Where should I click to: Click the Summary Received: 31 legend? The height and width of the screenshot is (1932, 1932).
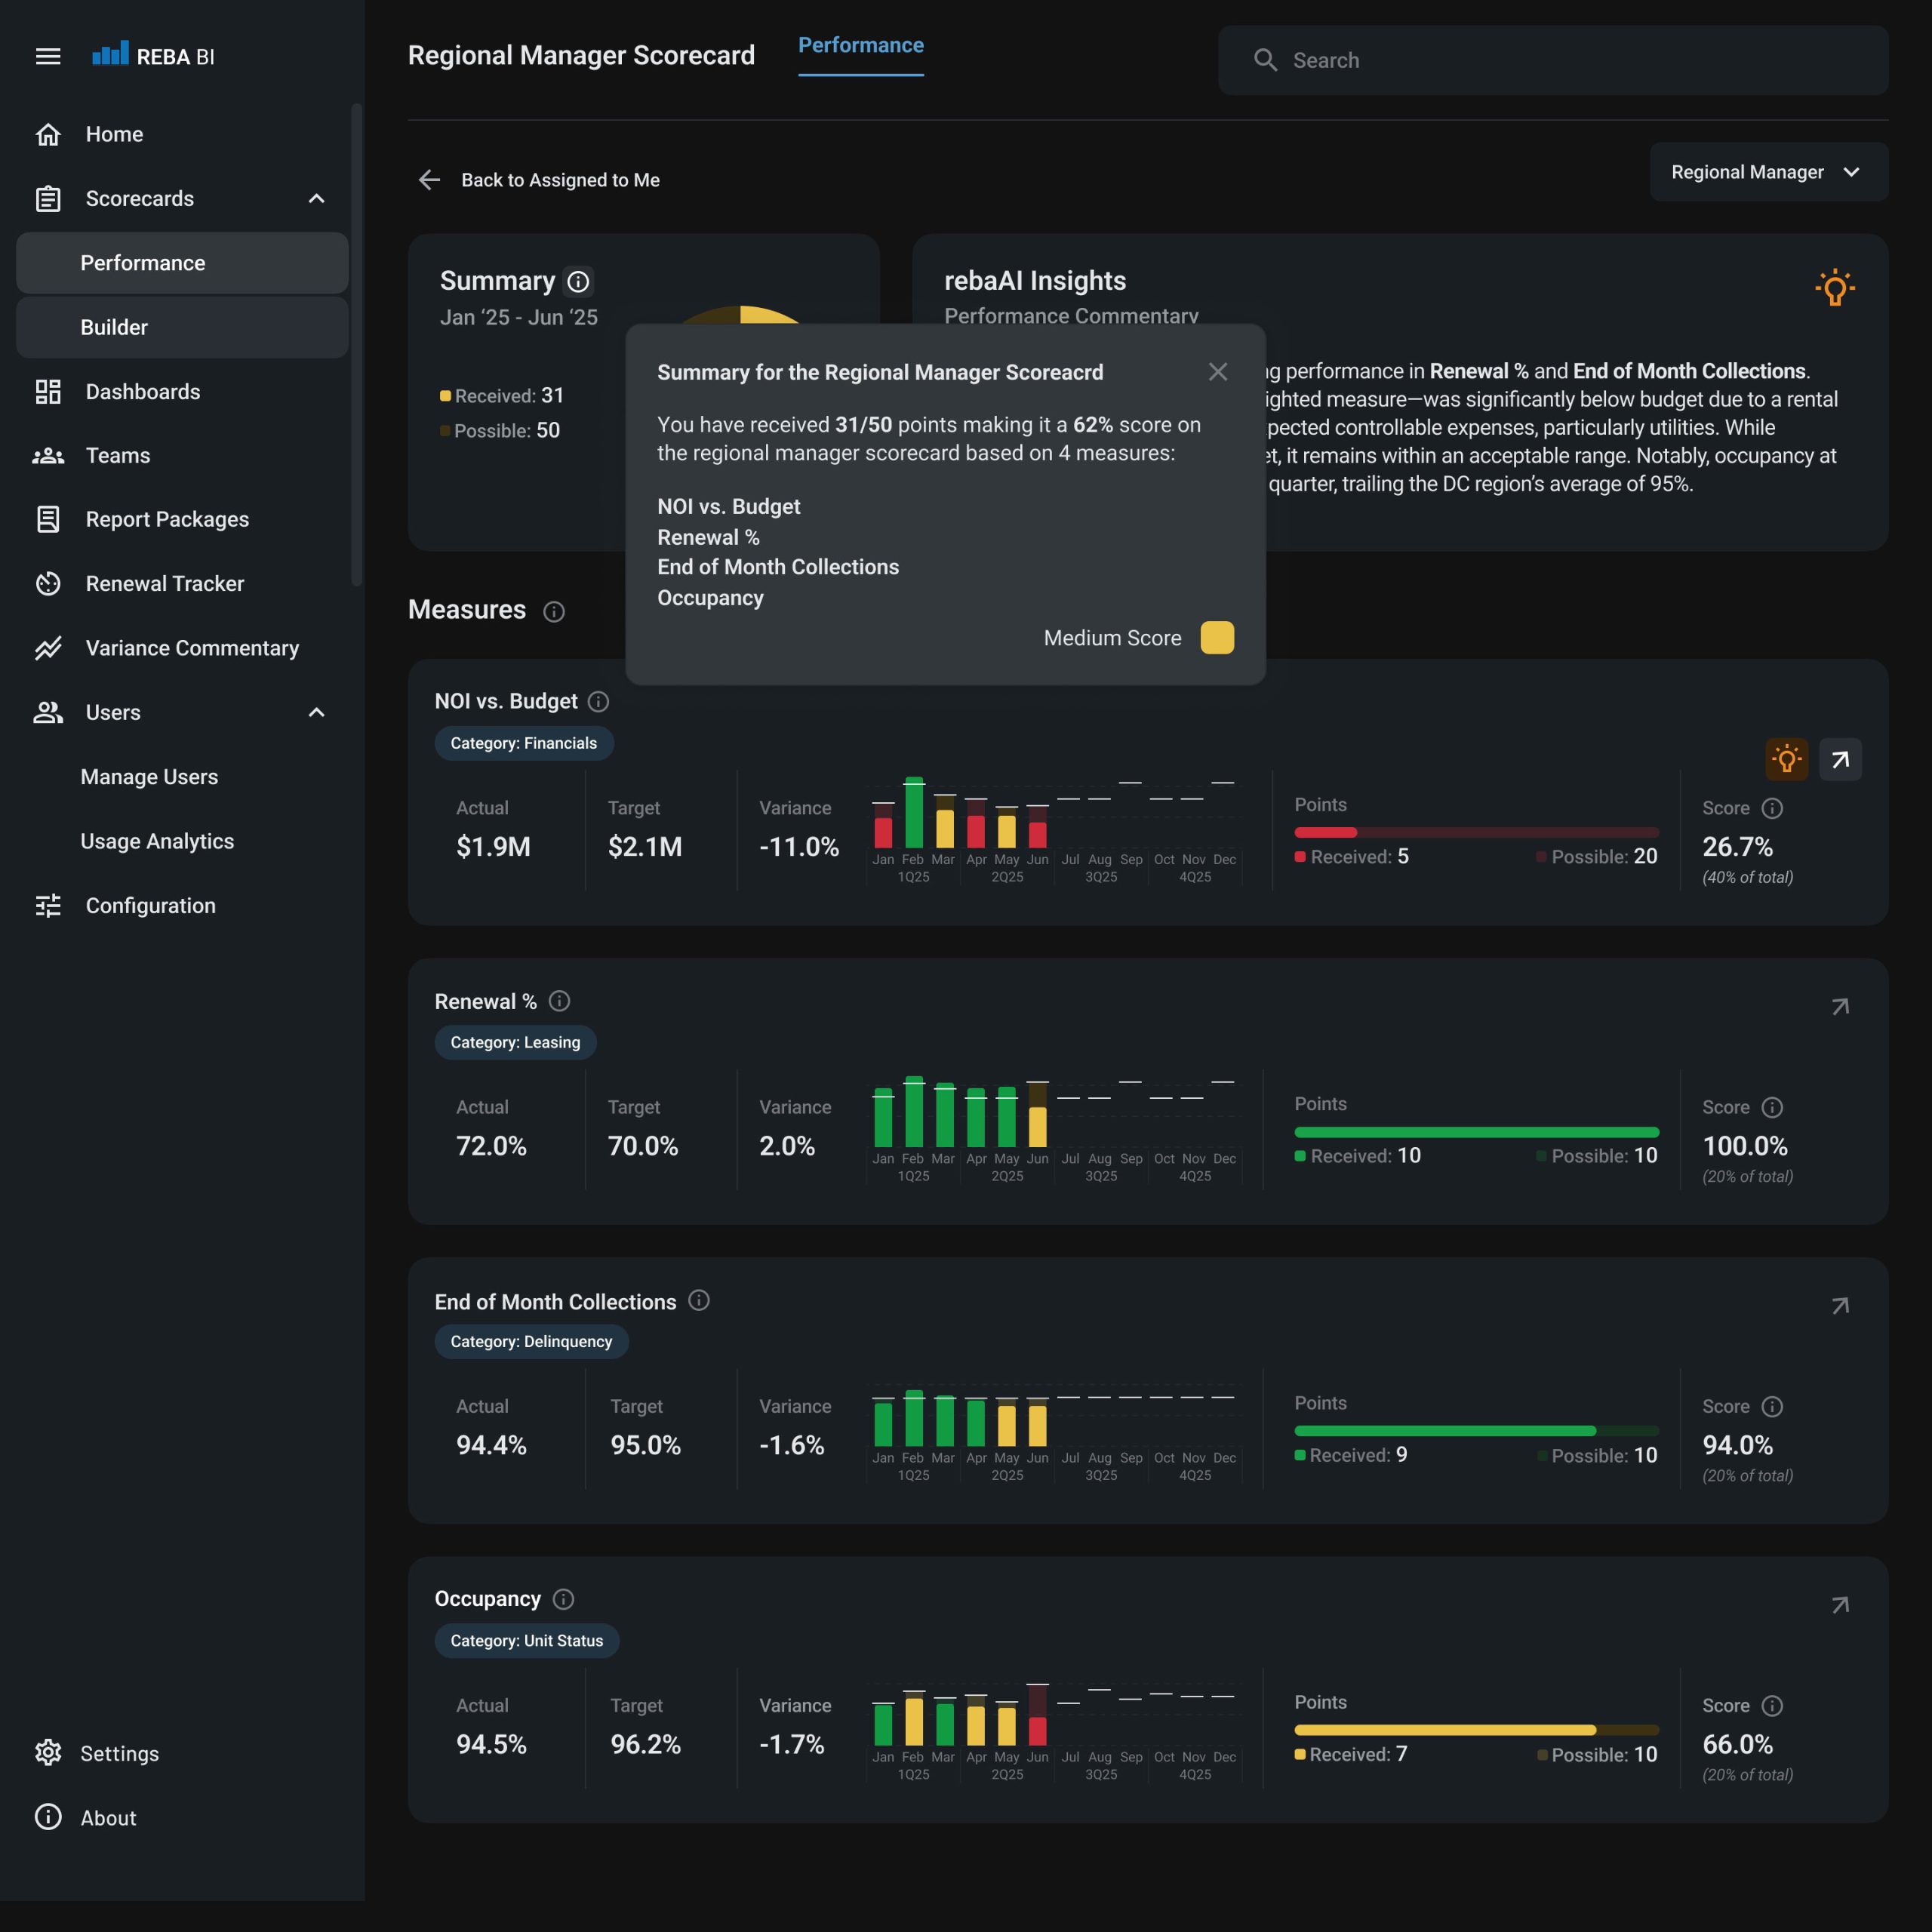point(502,396)
